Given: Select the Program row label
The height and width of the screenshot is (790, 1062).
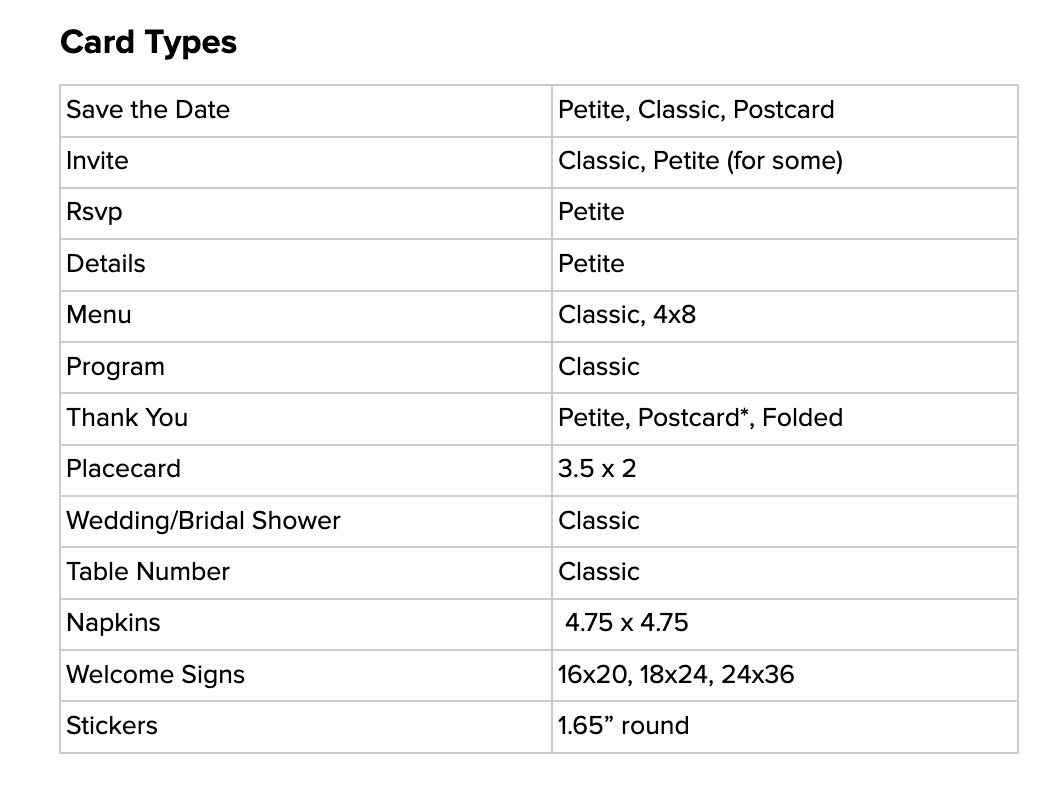Looking at the screenshot, I should [115, 367].
